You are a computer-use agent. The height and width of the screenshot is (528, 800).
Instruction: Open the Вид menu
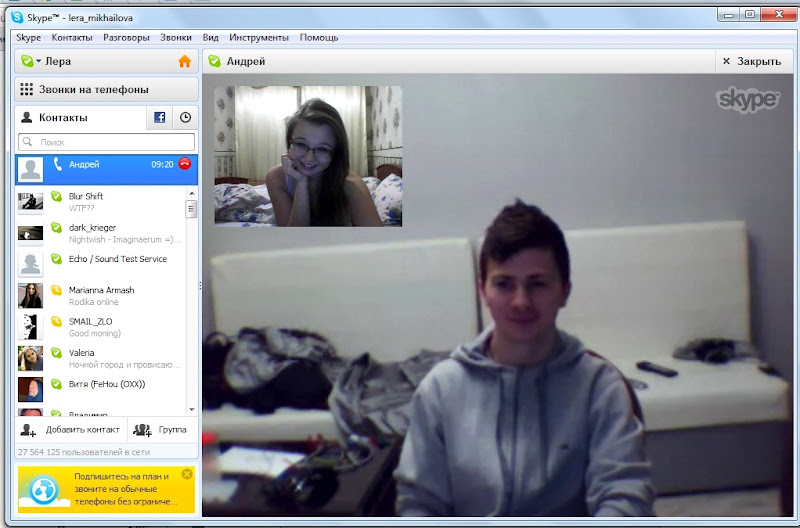point(210,37)
